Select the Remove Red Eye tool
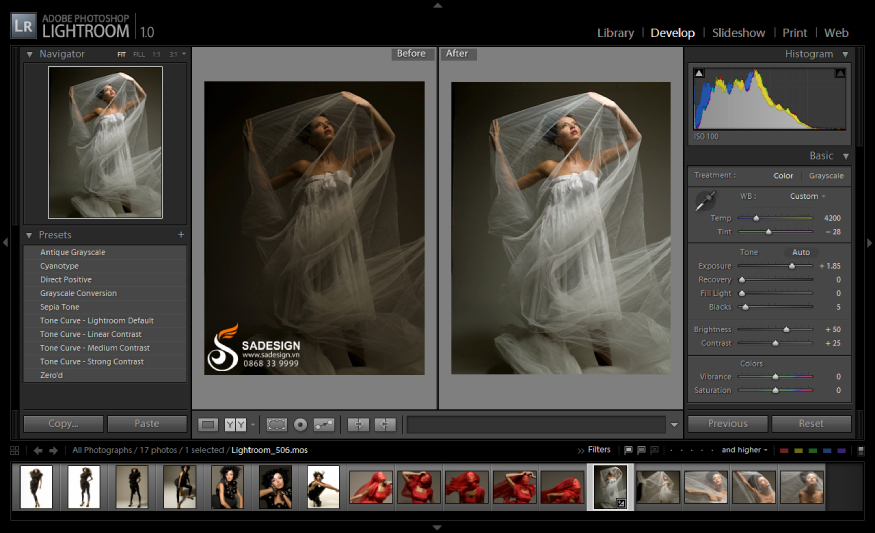Viewport: 875px width, 533px height. [x=300, y=425]
